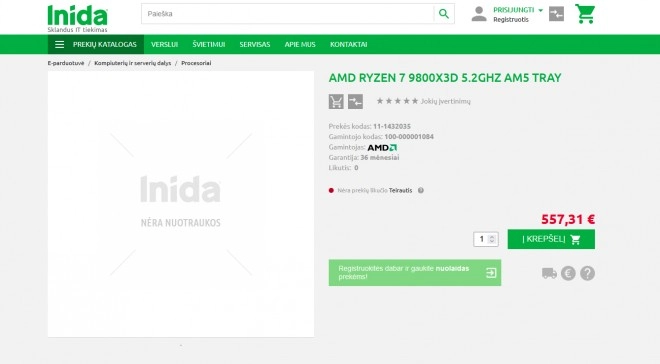Click the Jokių įvertinimų text
This screenshot has height=364, width=660.
click(446, 101)
